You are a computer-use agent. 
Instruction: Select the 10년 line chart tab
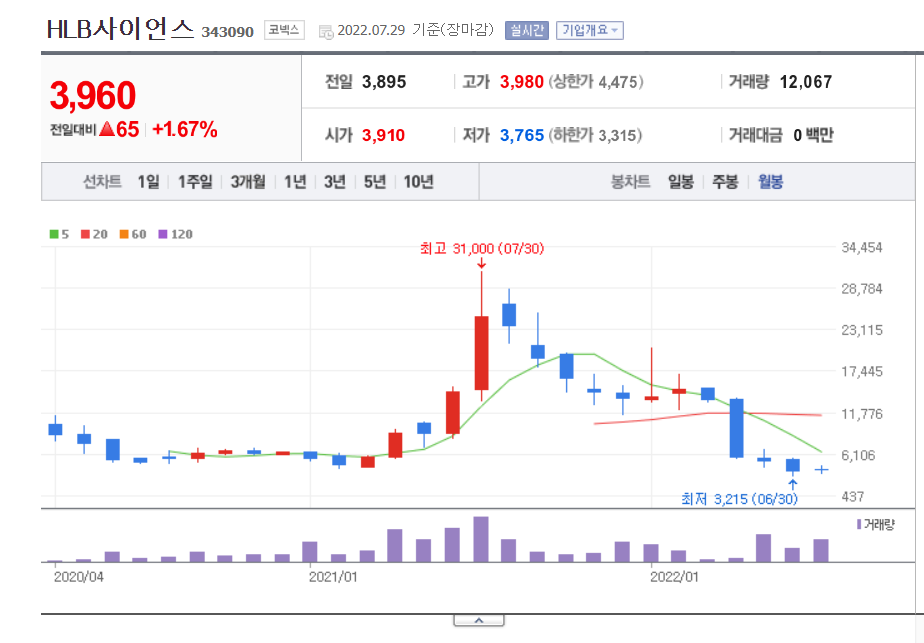(x=418, y=182)
